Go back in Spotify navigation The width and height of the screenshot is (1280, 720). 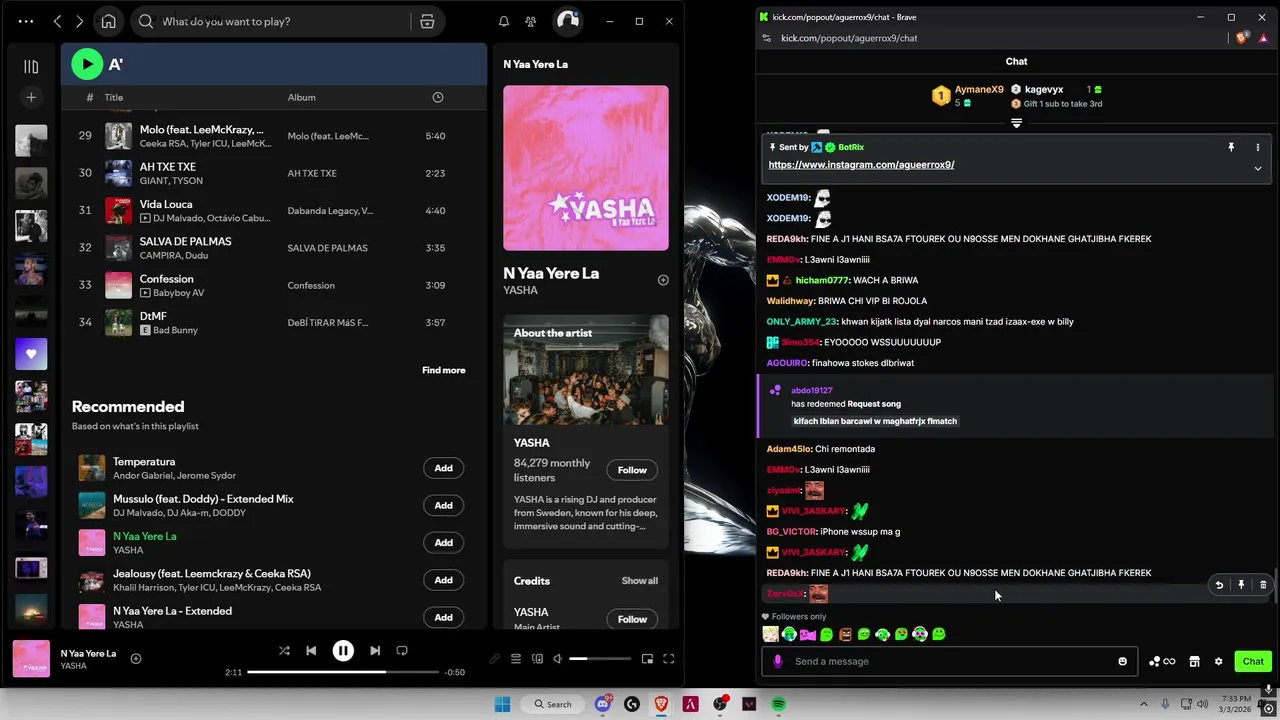click(58, 21)
